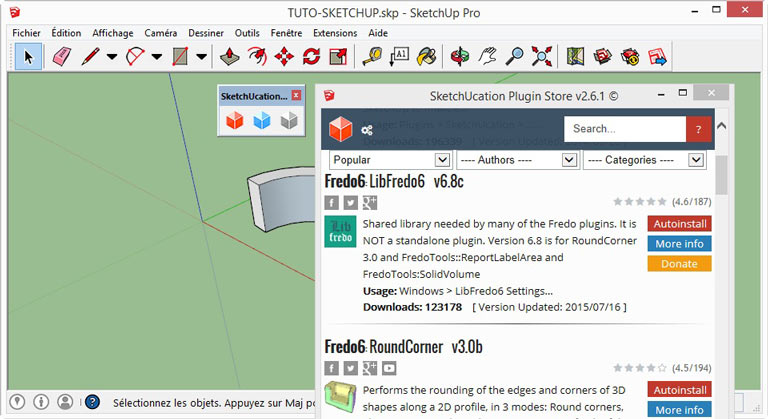Select the Offset tool

point(257,56)
